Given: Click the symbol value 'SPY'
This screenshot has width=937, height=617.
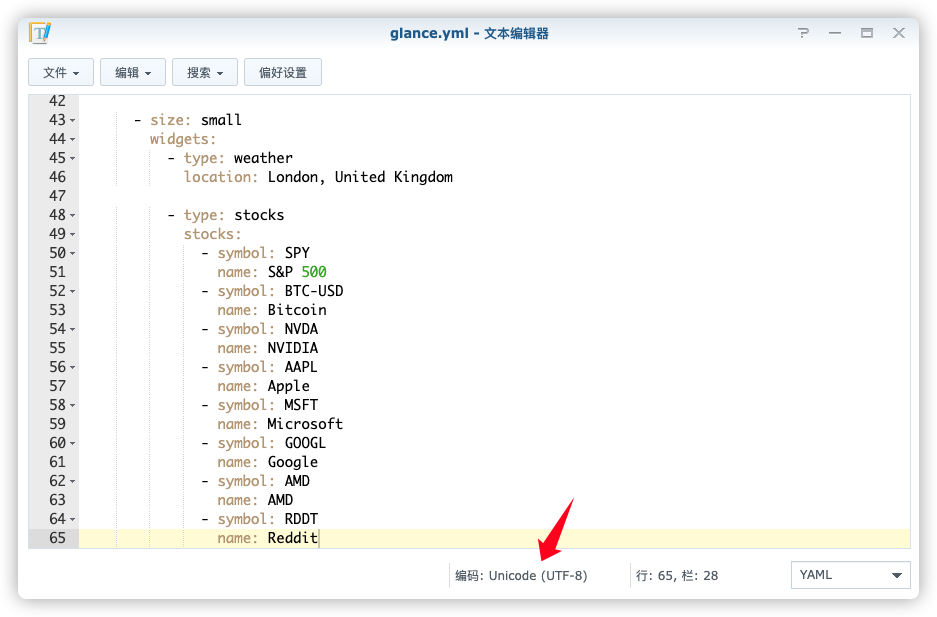Looking at the screenshot, I should tap(297, 253).
